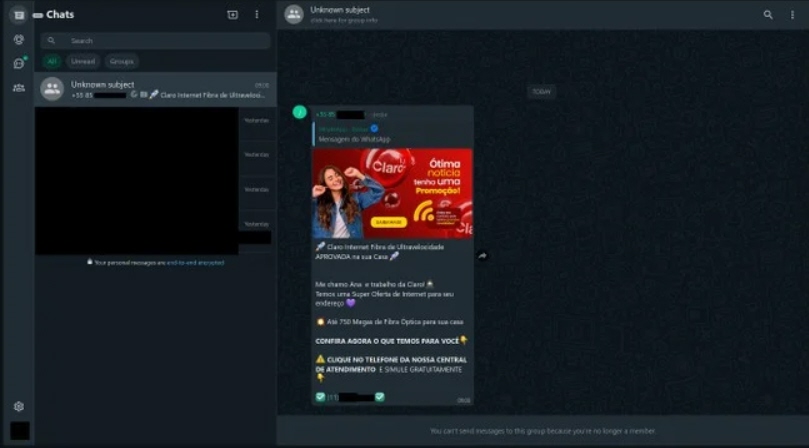Open the Chats section in the sidebar
This screenshot has height=448, width=809.
click(19, 14)
